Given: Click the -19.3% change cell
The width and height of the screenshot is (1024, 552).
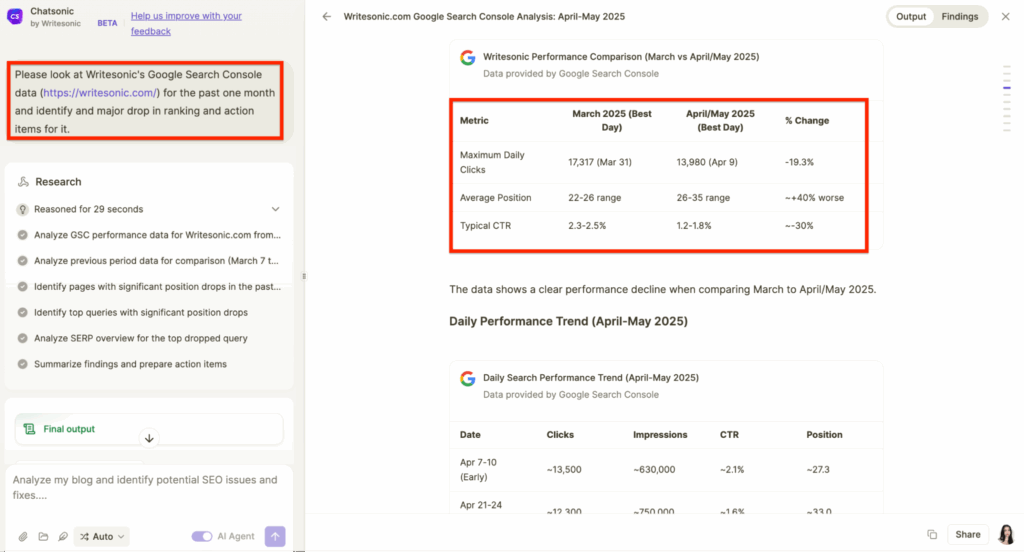Looking at the screenshot, I should (799, 162).
